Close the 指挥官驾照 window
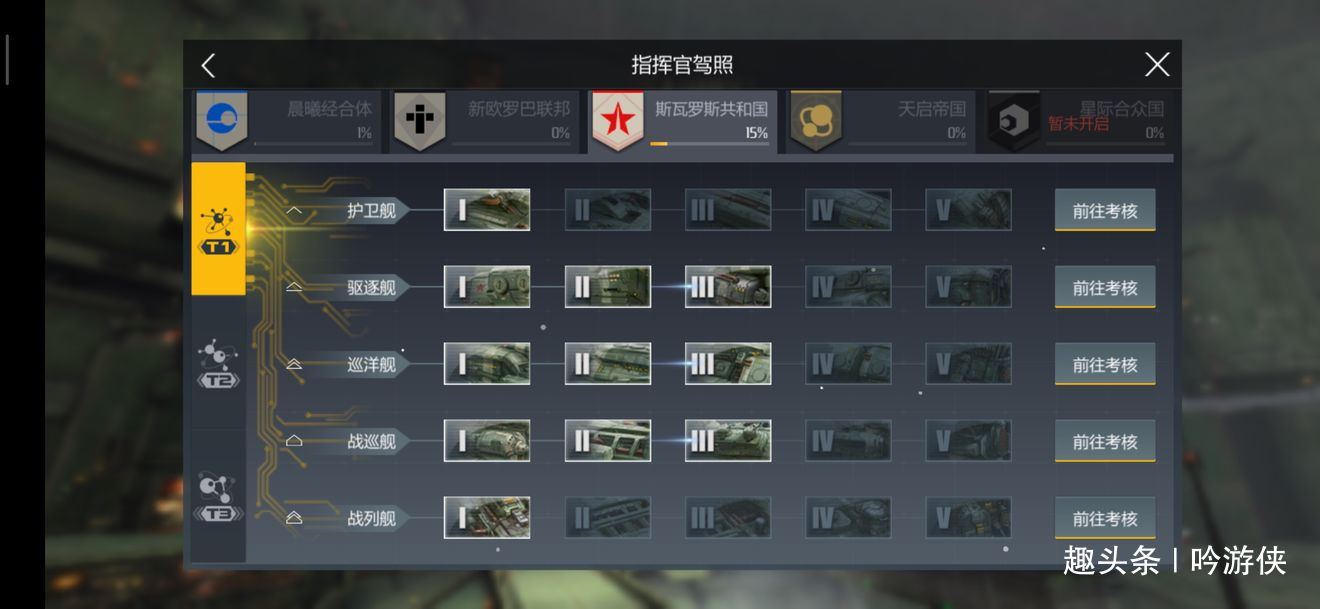Viewport: 1320px width, 609px height. coord(1157,65)
